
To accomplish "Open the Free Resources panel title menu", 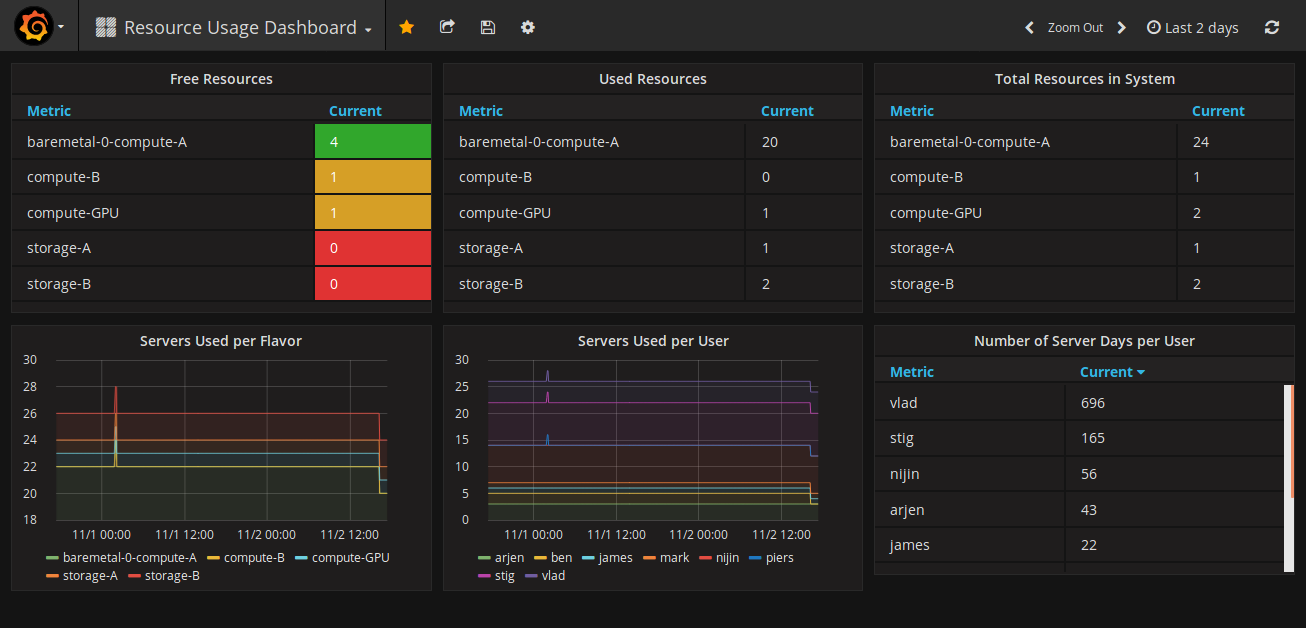I will tap(221, 79).
